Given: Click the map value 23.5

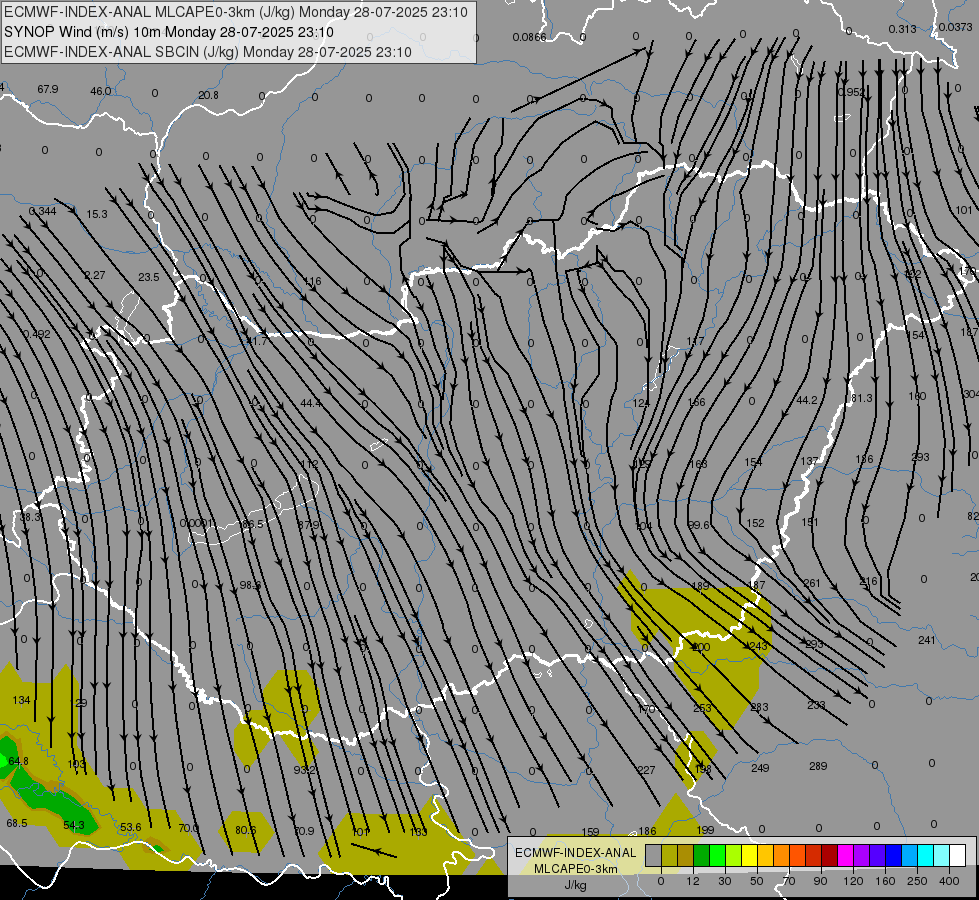Looking at the screenshot, I should coord(149,277).
